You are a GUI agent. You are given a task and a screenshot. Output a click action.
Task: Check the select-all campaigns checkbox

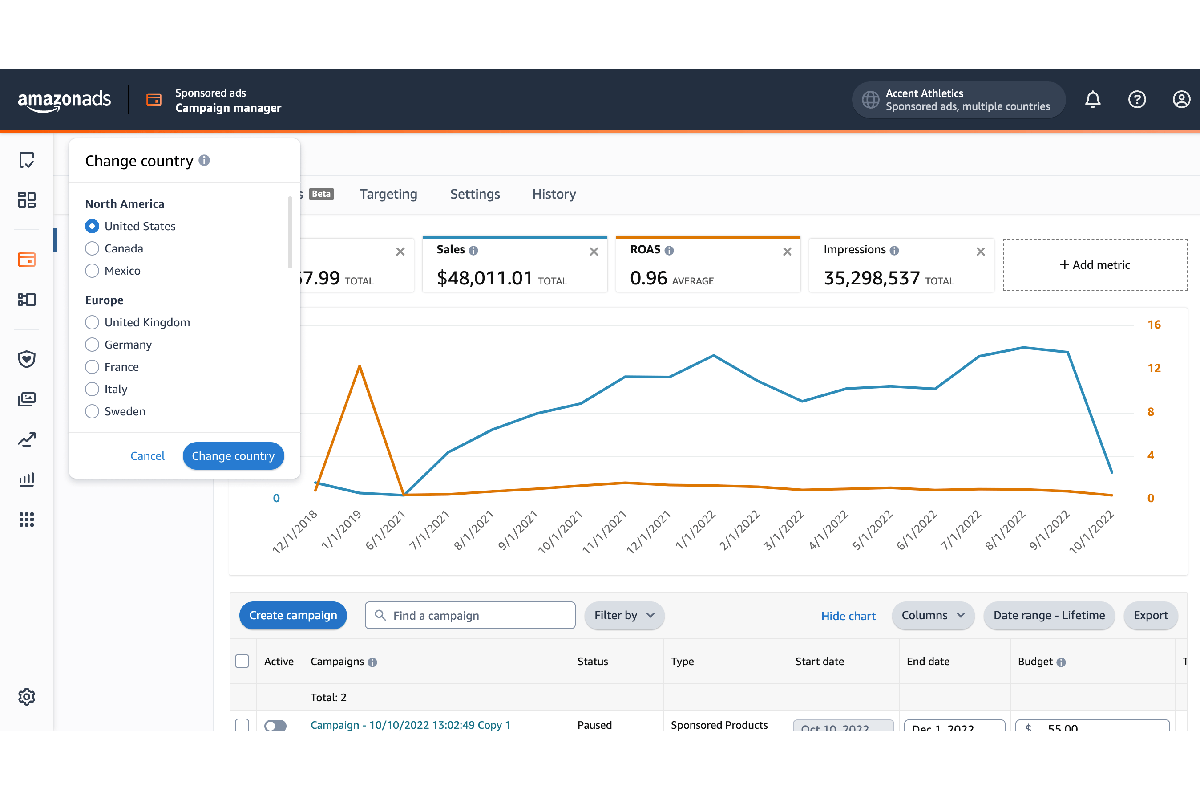242,661
